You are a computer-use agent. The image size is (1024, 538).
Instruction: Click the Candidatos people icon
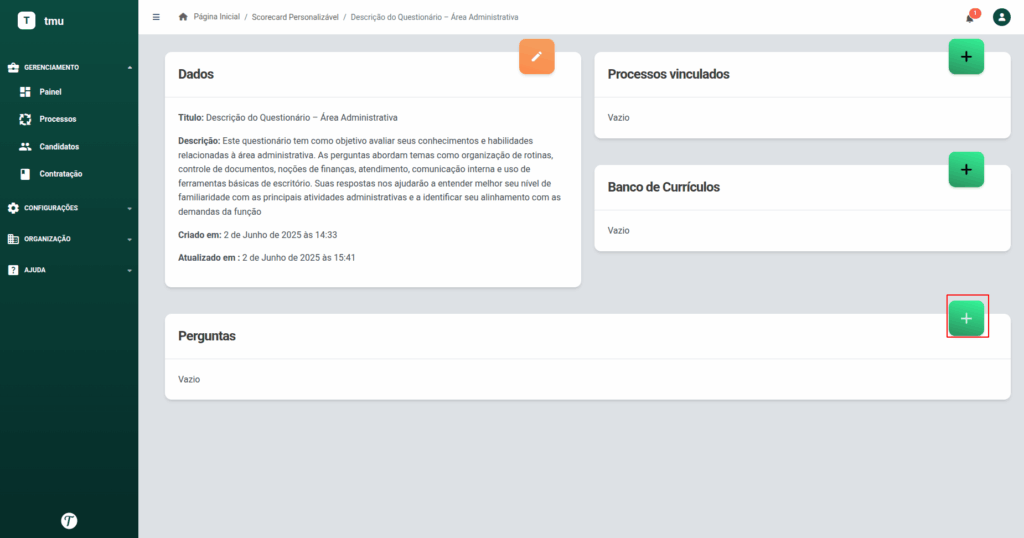[x=25, y=146]
